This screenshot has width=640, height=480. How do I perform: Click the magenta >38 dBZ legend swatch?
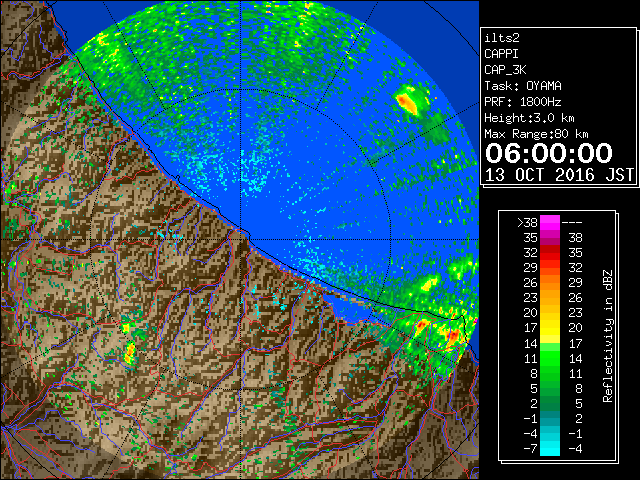(x=549, y=223)
